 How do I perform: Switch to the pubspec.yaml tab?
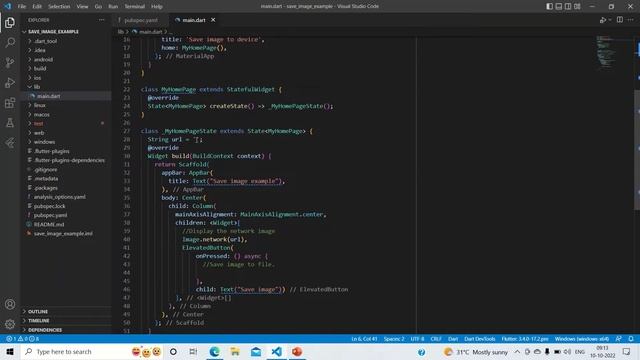tap(140, 20)
